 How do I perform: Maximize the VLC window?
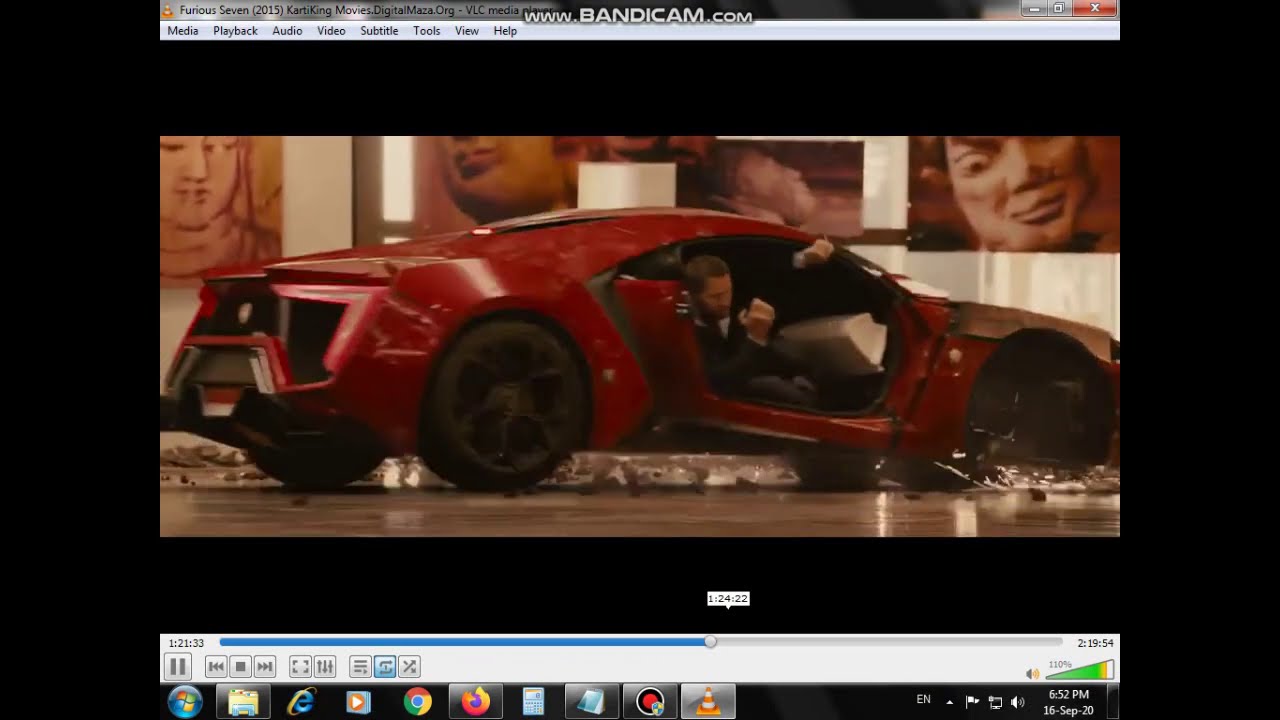pyautogui.click(x=1059, y=9)
